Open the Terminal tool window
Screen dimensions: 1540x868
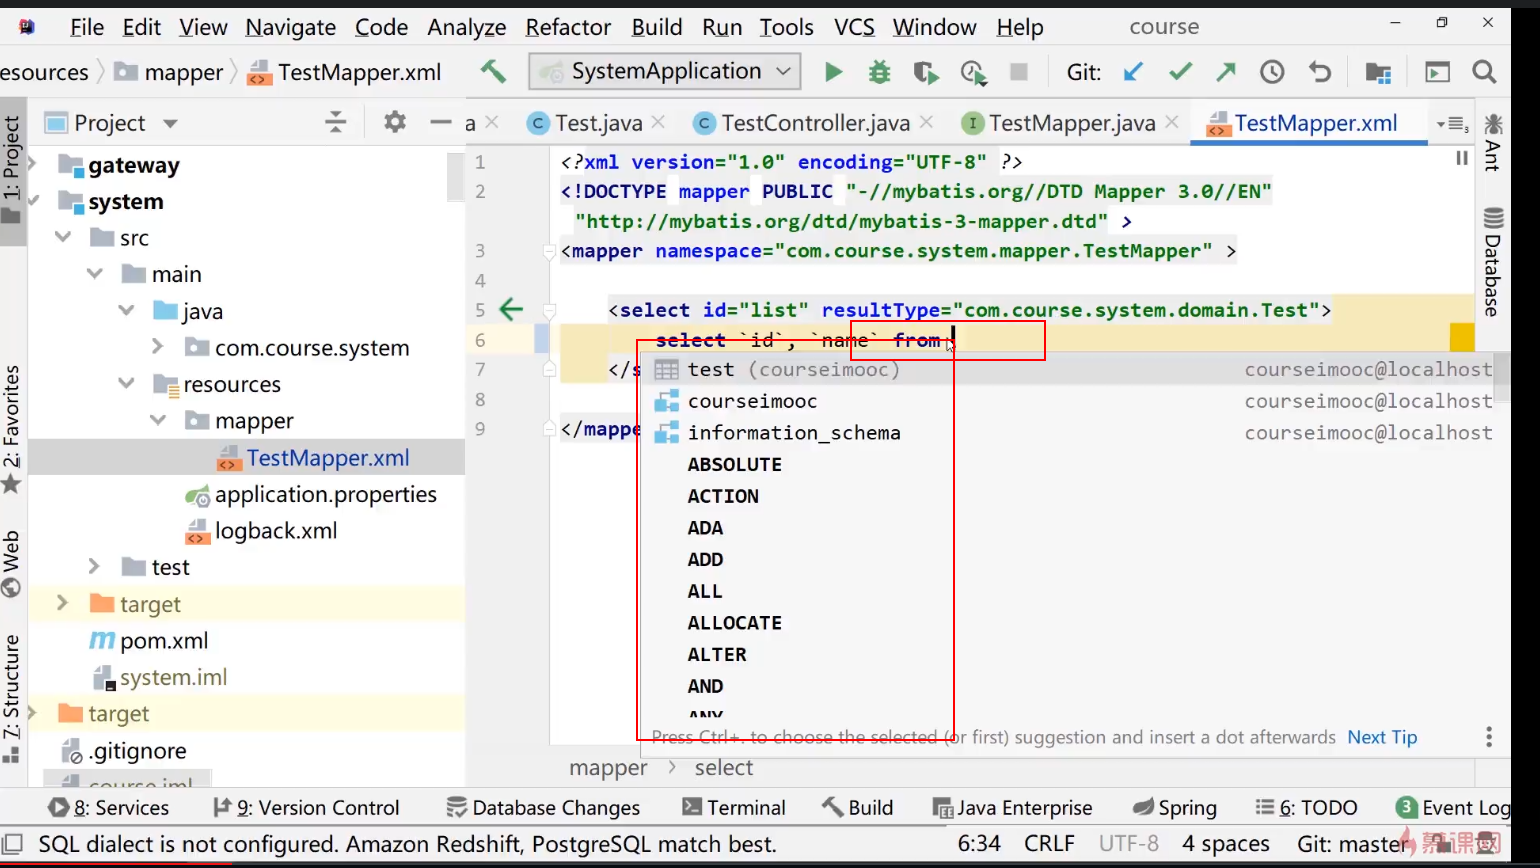click(x=733, y=808)
